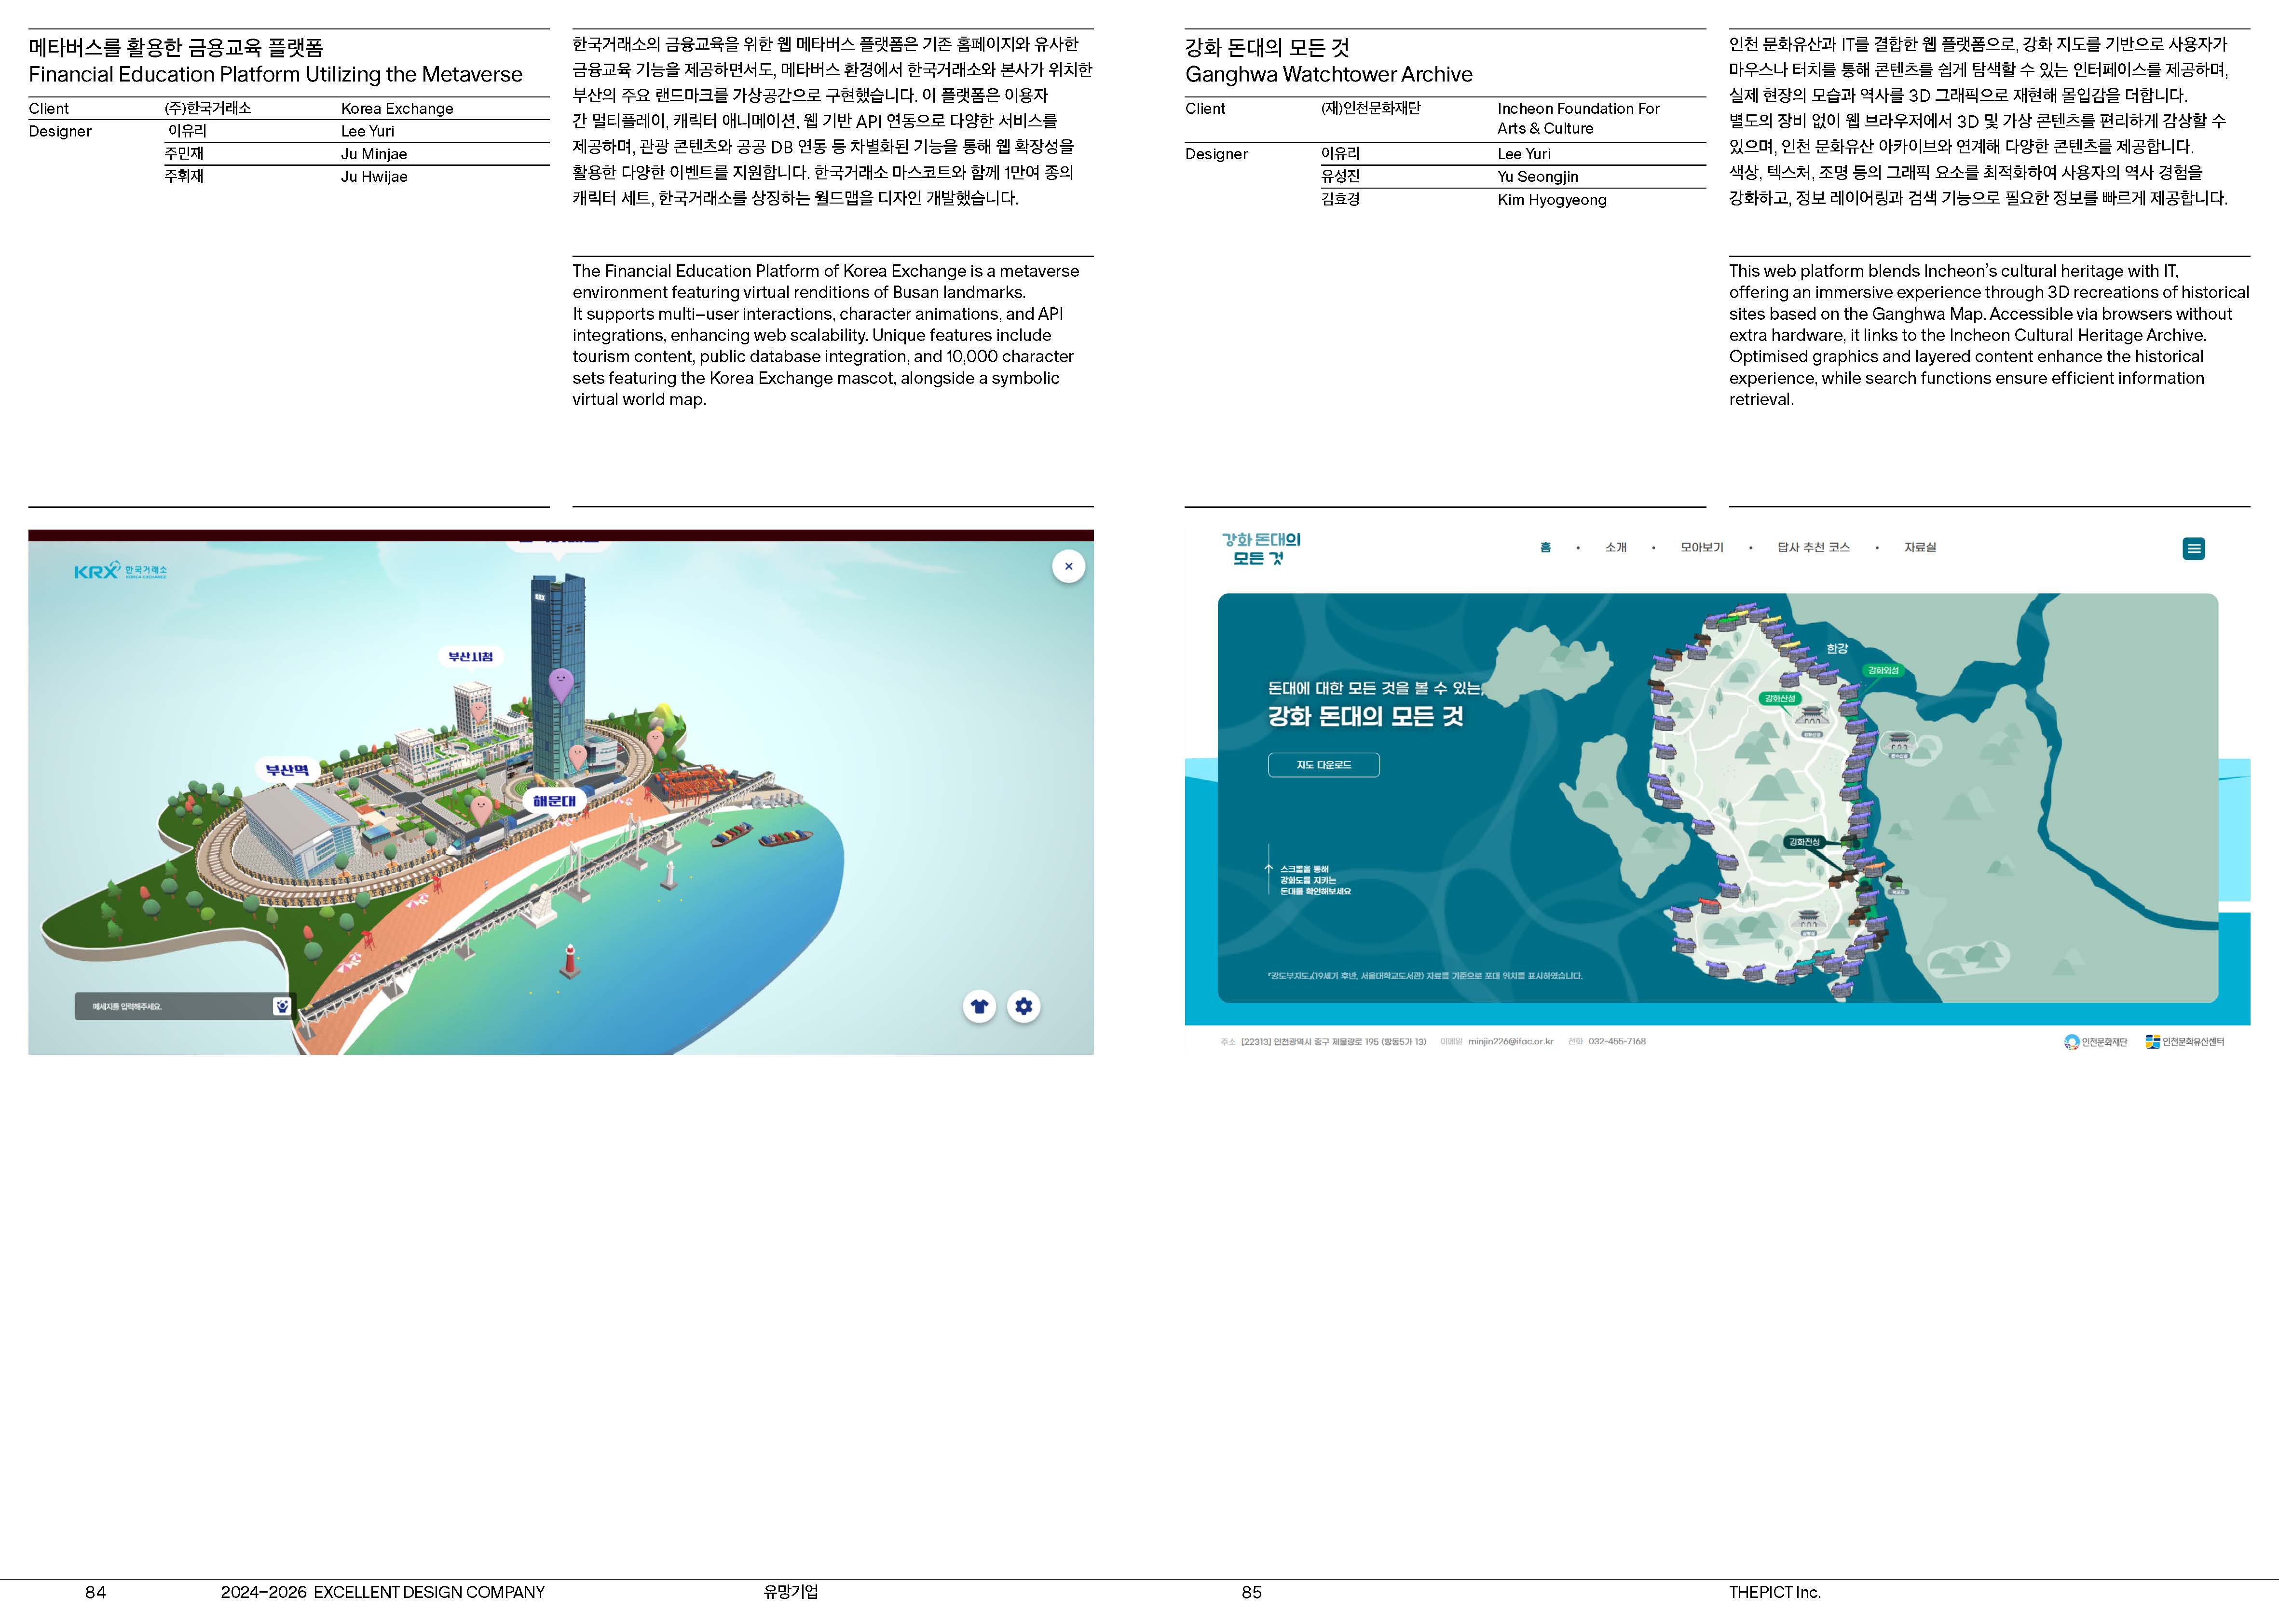Click the 강화산성 green map label

[x=1780, y=698]
